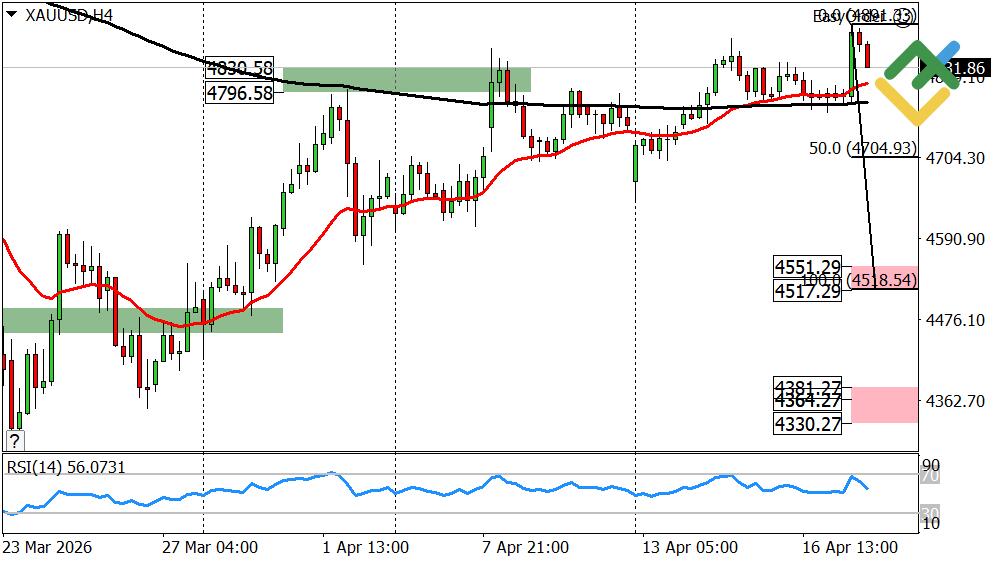Select the 4796.58 price label
The image size is (1000, 562).
pyautogui.click(x=239, y=93)
